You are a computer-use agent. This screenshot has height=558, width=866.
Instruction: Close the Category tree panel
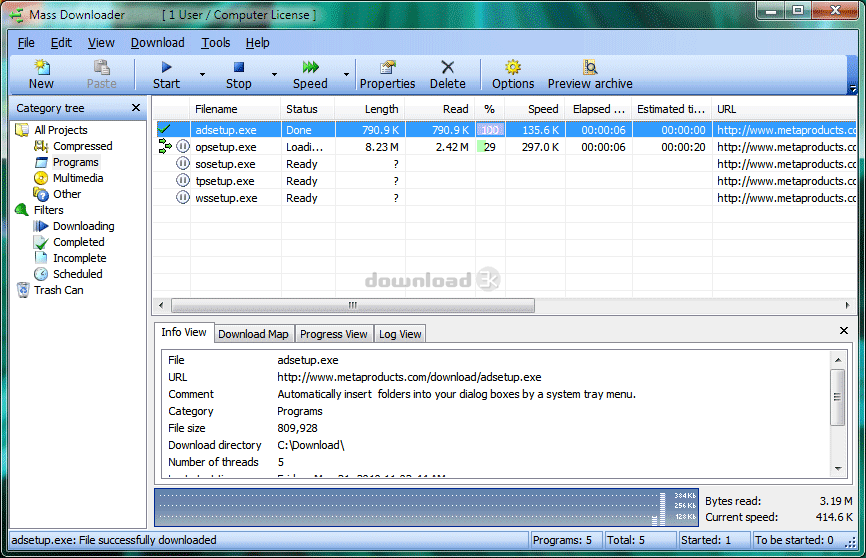136,108
